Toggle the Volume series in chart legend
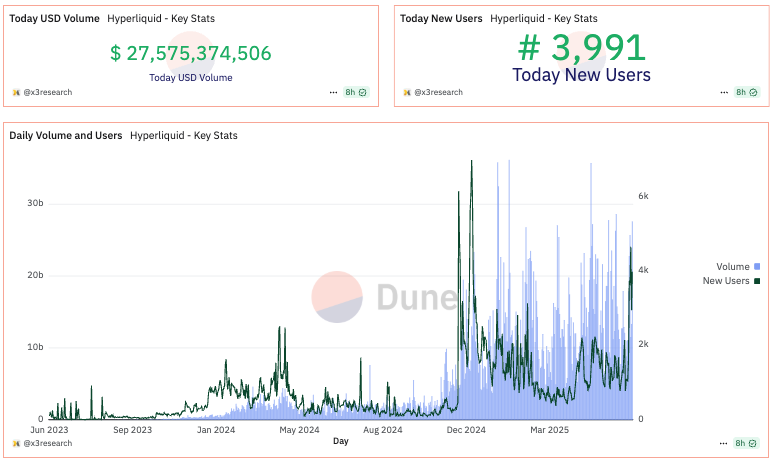Image resolution: width=775 pixels, height=464 pixels. pos(738,267)
